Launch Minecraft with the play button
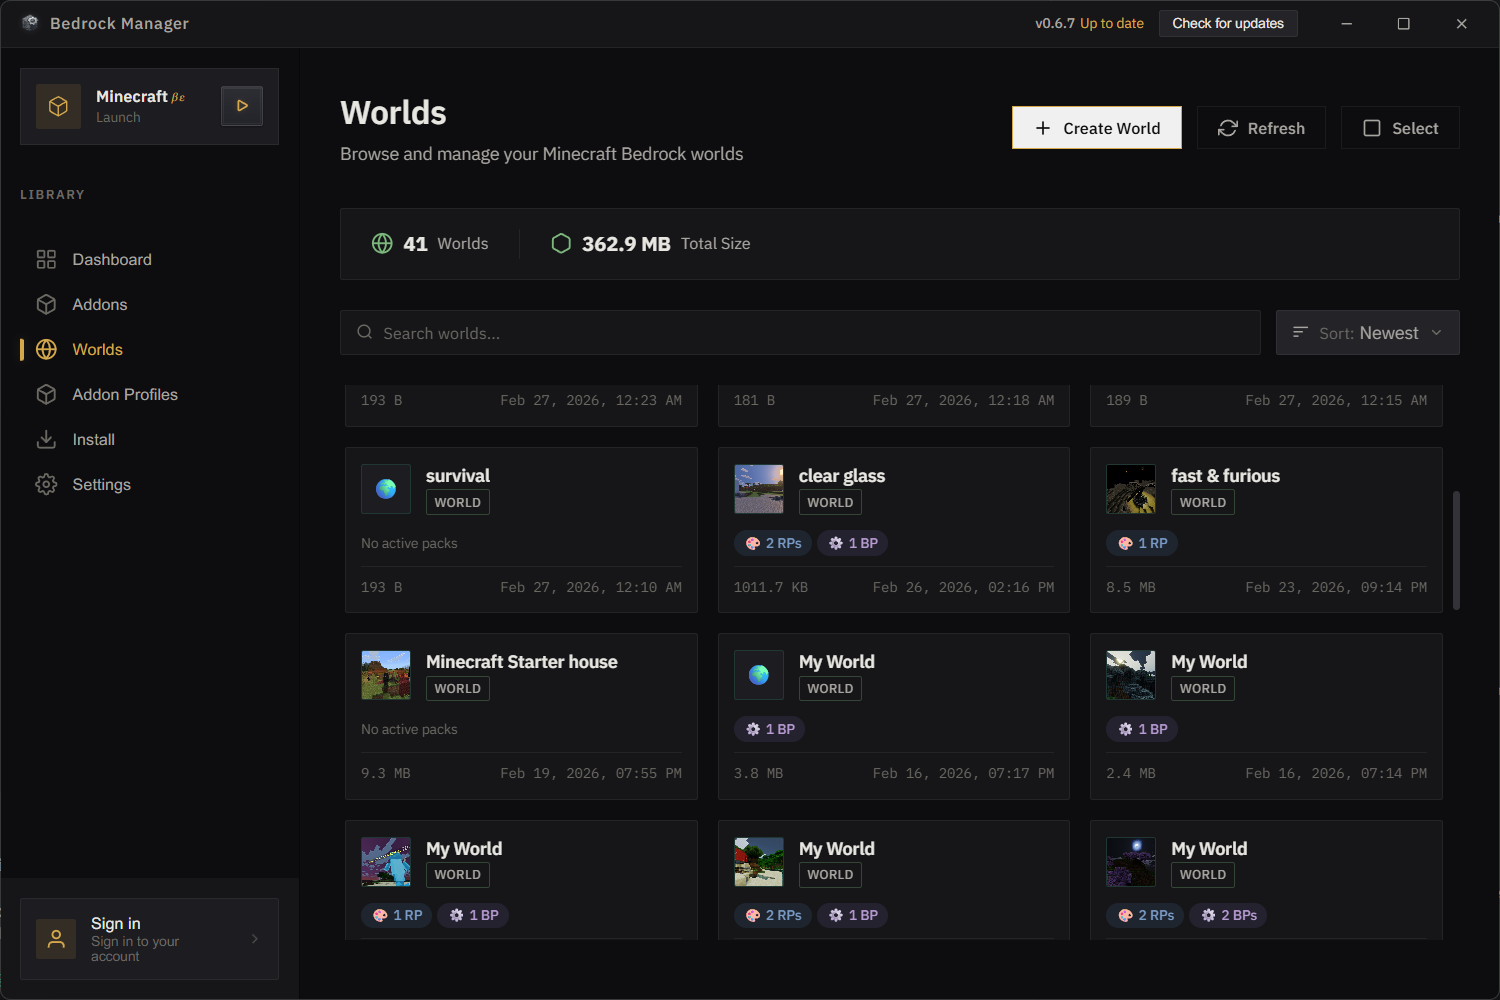 [242, 106]
